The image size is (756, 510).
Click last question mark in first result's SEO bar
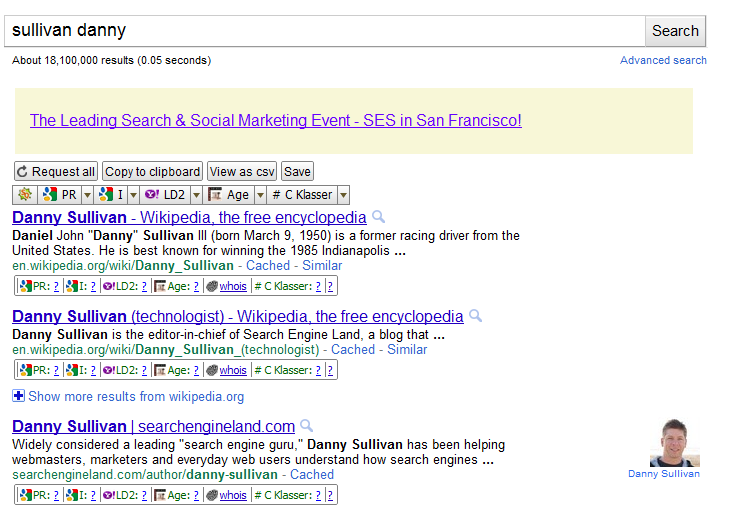click(x=330, y=286)
